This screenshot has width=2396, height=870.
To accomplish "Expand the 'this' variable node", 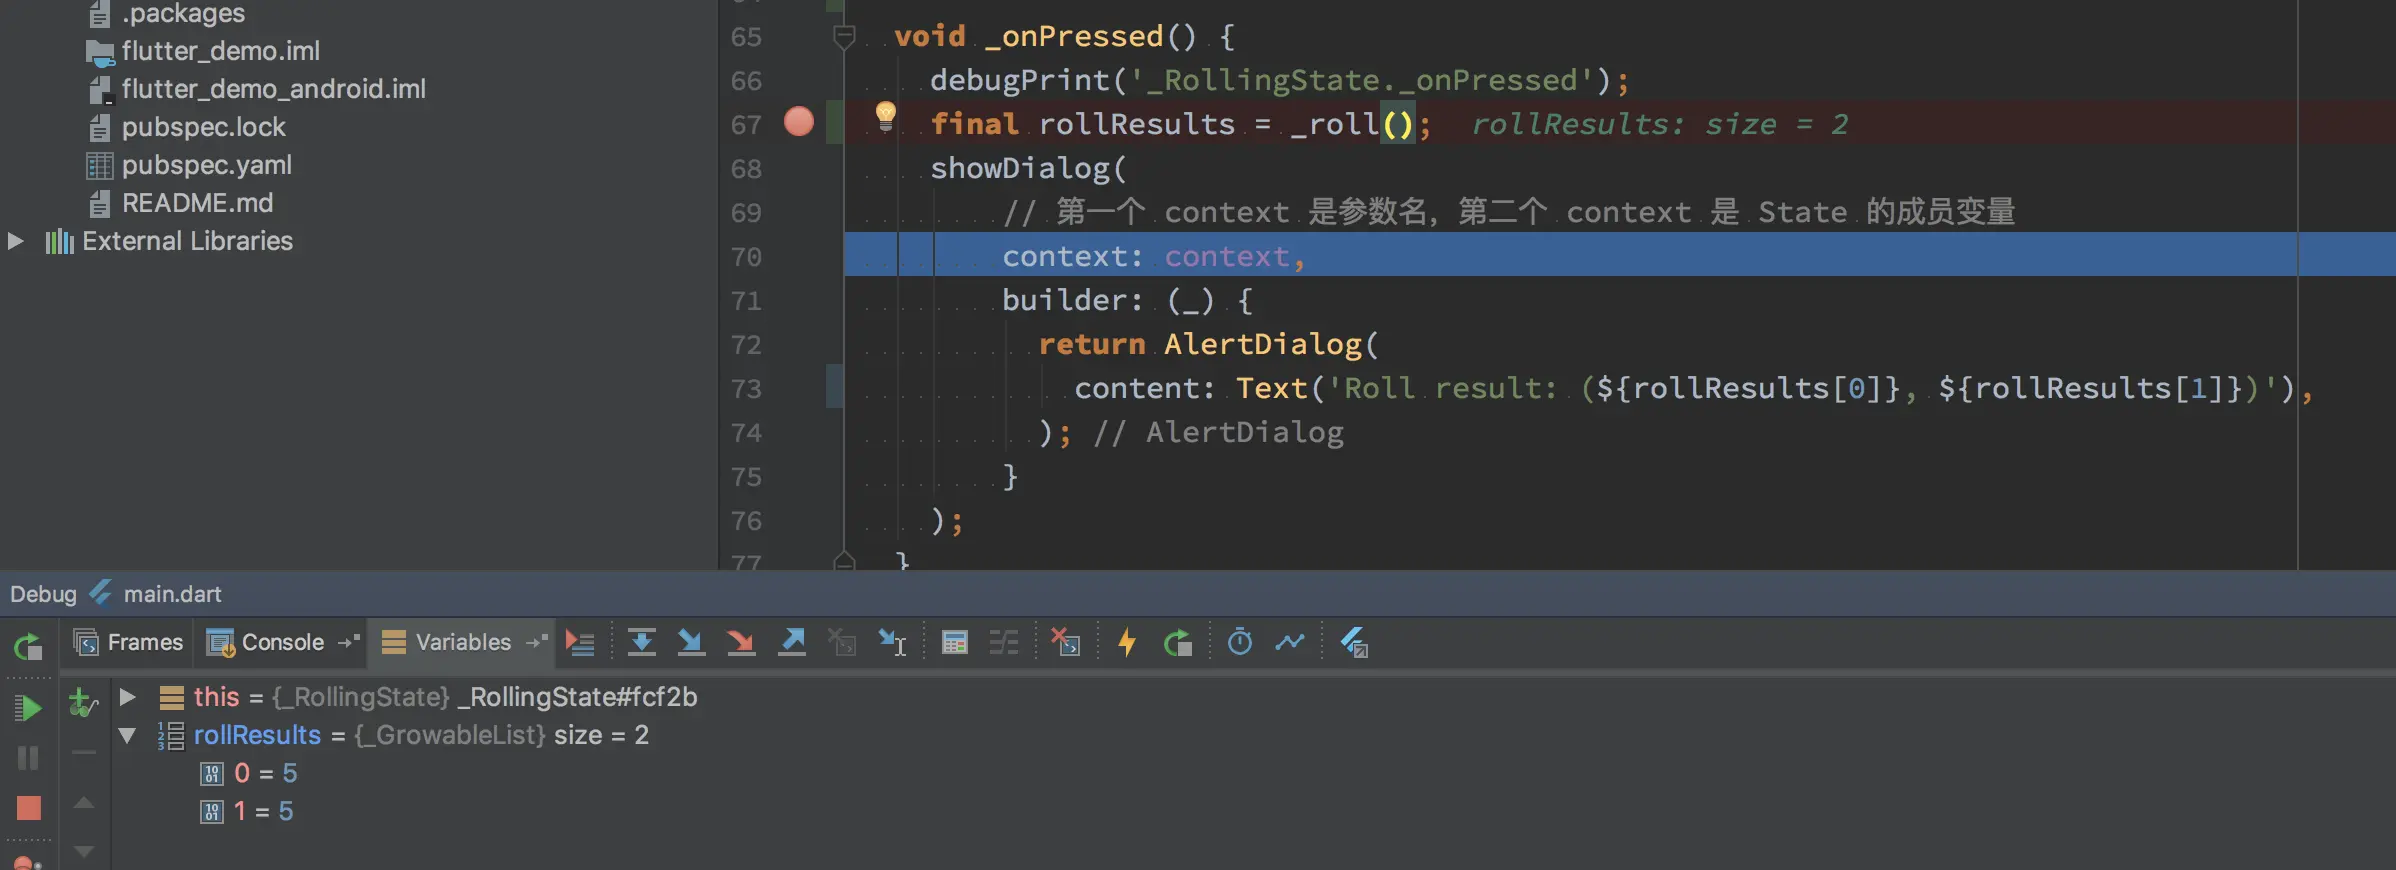I will (x=127, y=696).
